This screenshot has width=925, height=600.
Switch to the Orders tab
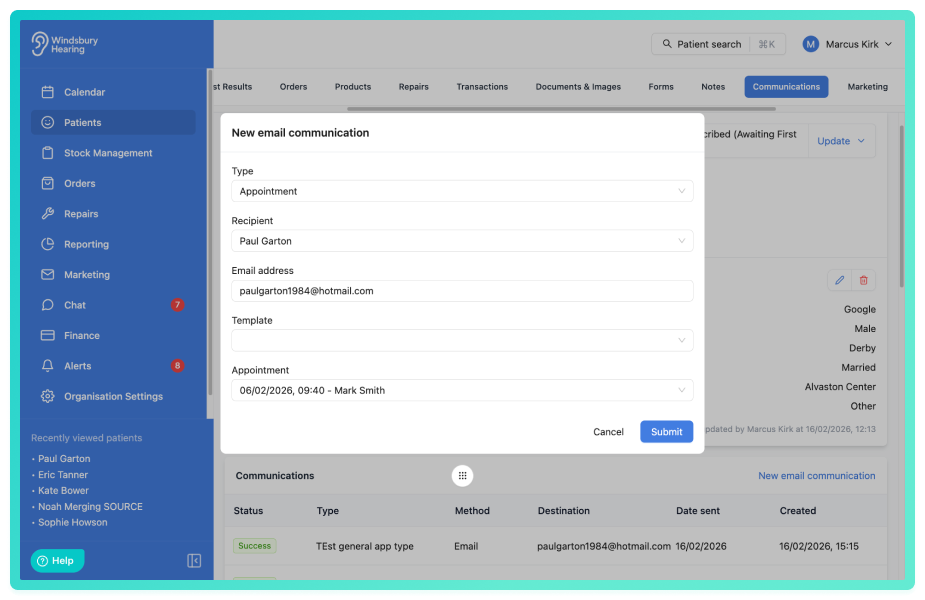tap(293, 87)
